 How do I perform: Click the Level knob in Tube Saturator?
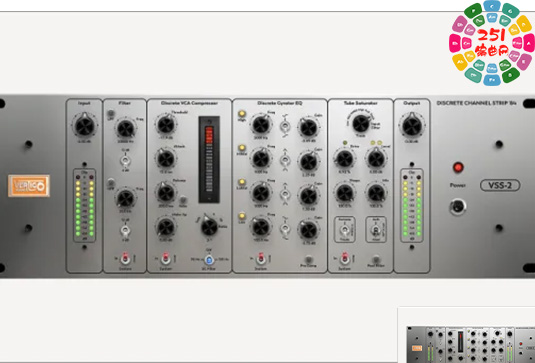376,159
